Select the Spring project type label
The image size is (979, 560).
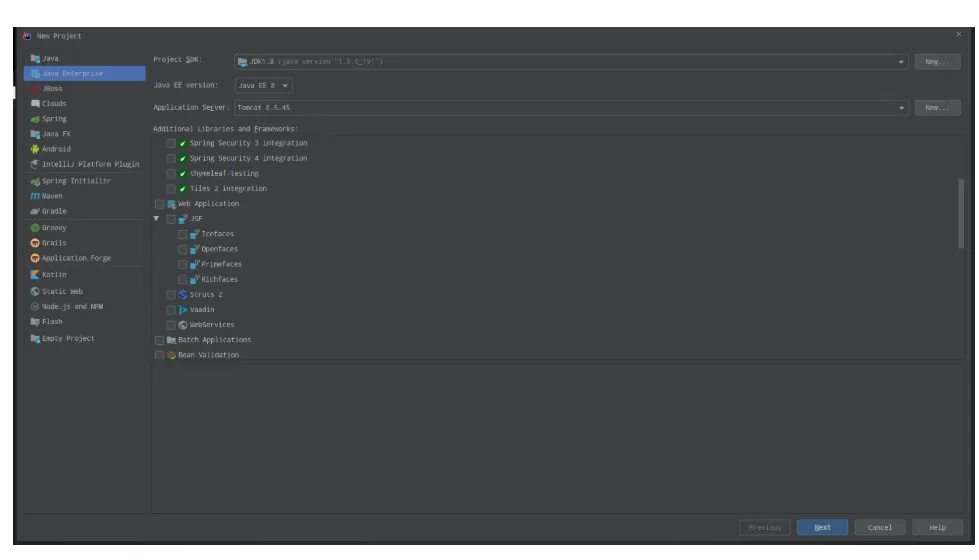(x=54, y=119)
